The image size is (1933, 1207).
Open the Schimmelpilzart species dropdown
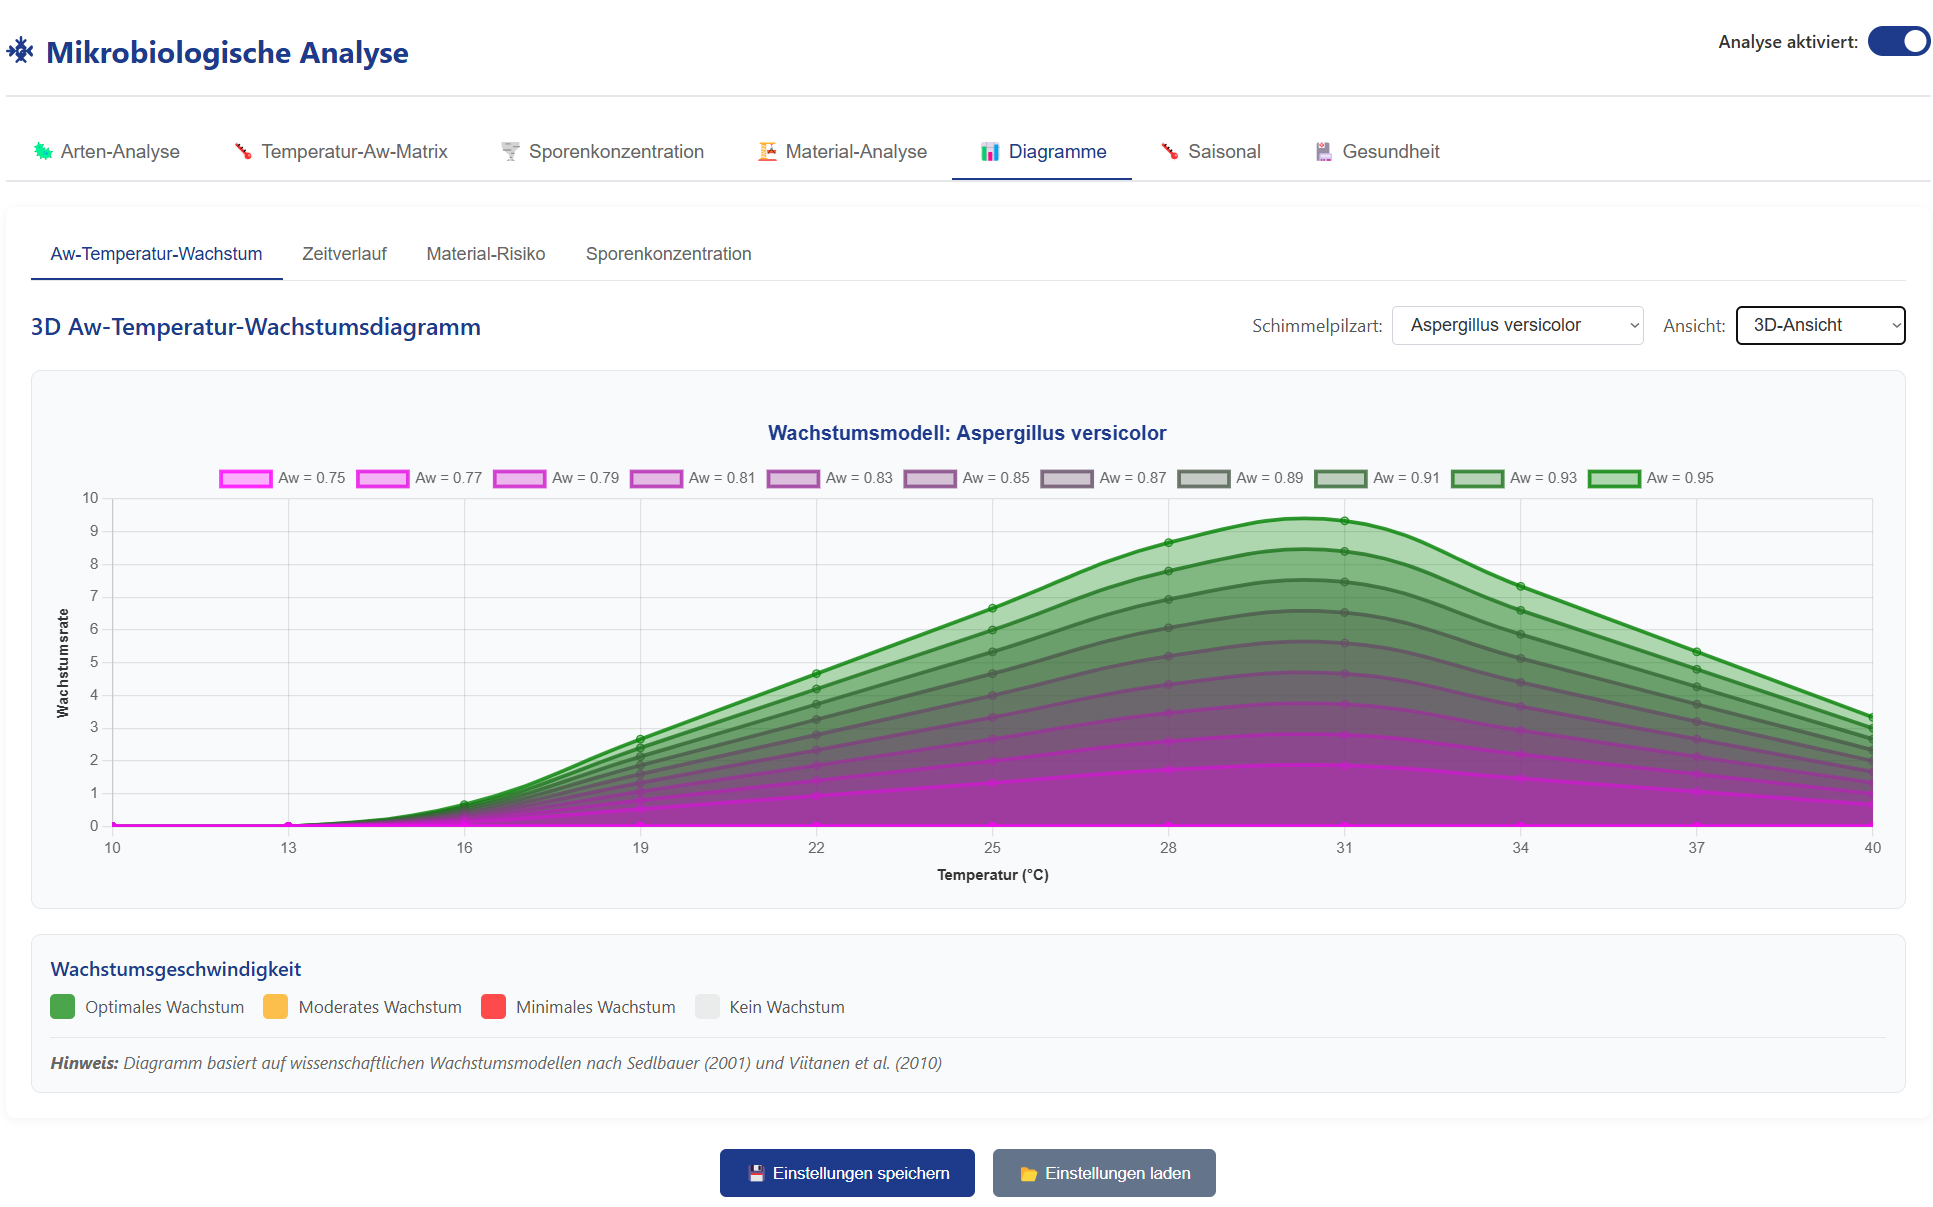click(x=1517, y=325)
